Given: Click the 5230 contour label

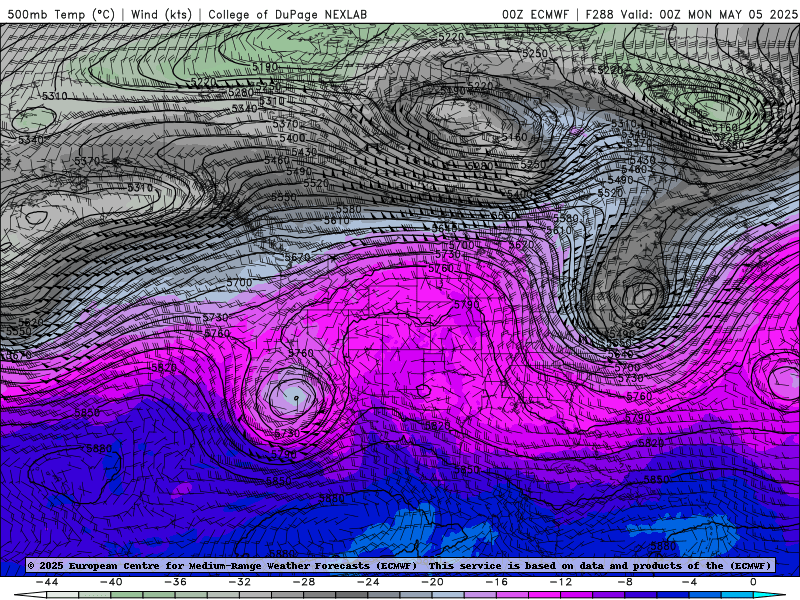Looking at the screenshot, I should pos(533,165).
